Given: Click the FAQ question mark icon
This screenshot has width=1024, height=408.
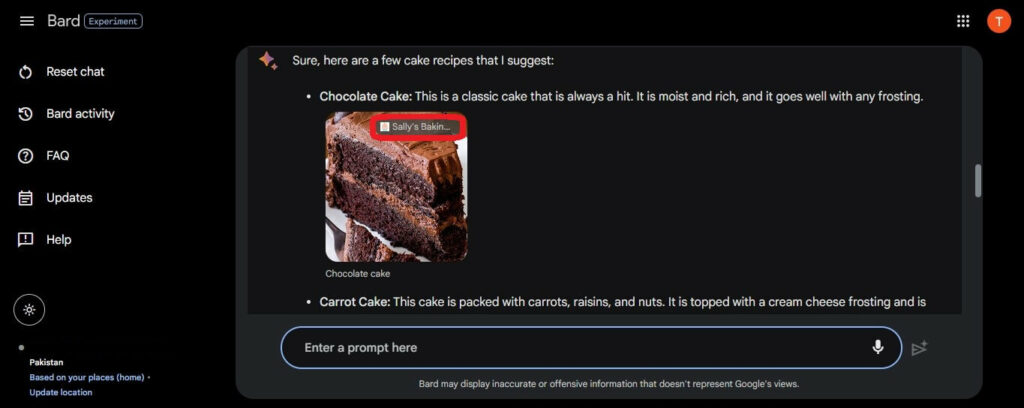Looking at the screenshot, I should (25, 156).
